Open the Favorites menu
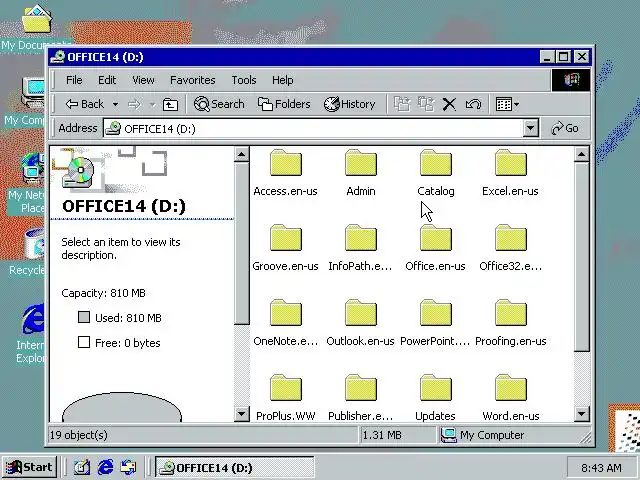The width and height of the screenshot is (640, 480). pos(193,80)
